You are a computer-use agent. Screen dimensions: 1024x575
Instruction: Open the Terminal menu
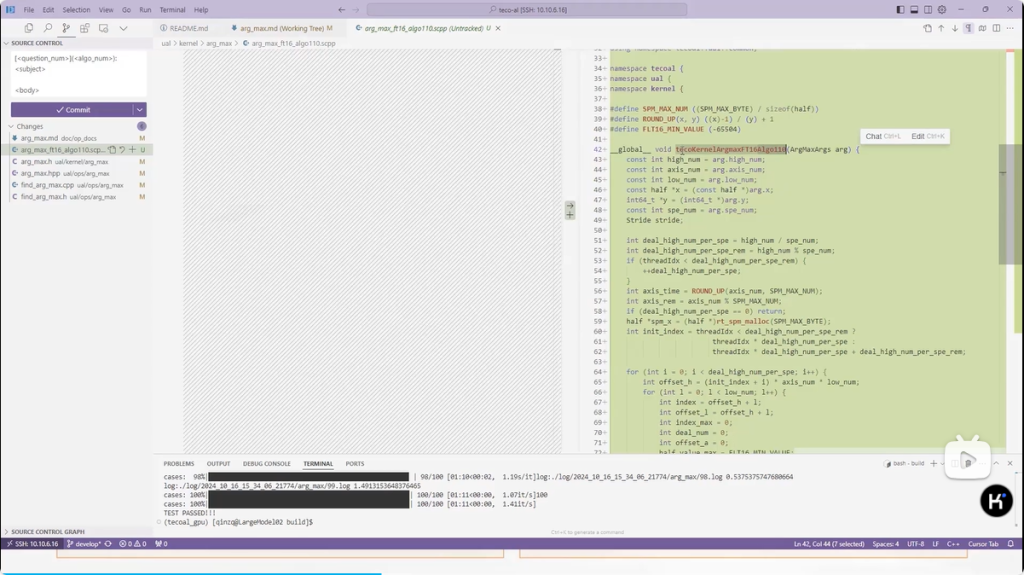172,10
